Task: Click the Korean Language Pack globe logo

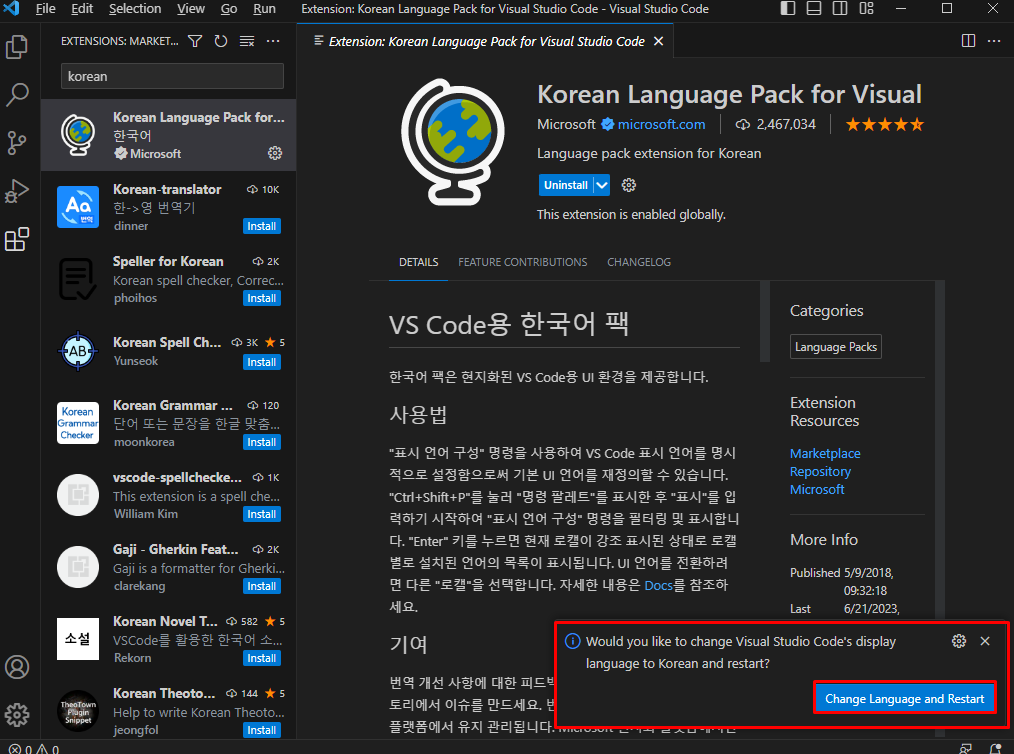Action: 453,142
